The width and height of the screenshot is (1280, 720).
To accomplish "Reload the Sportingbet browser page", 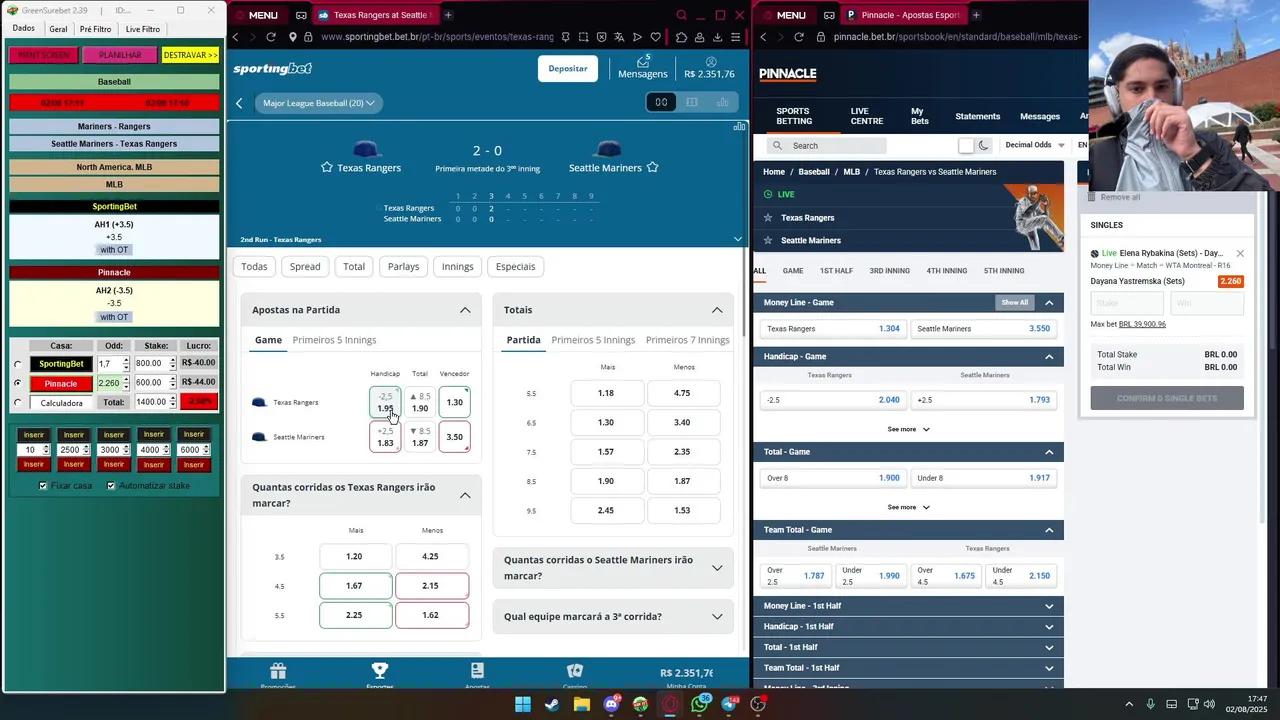I will pyautogui.click(x=270, y=37).
